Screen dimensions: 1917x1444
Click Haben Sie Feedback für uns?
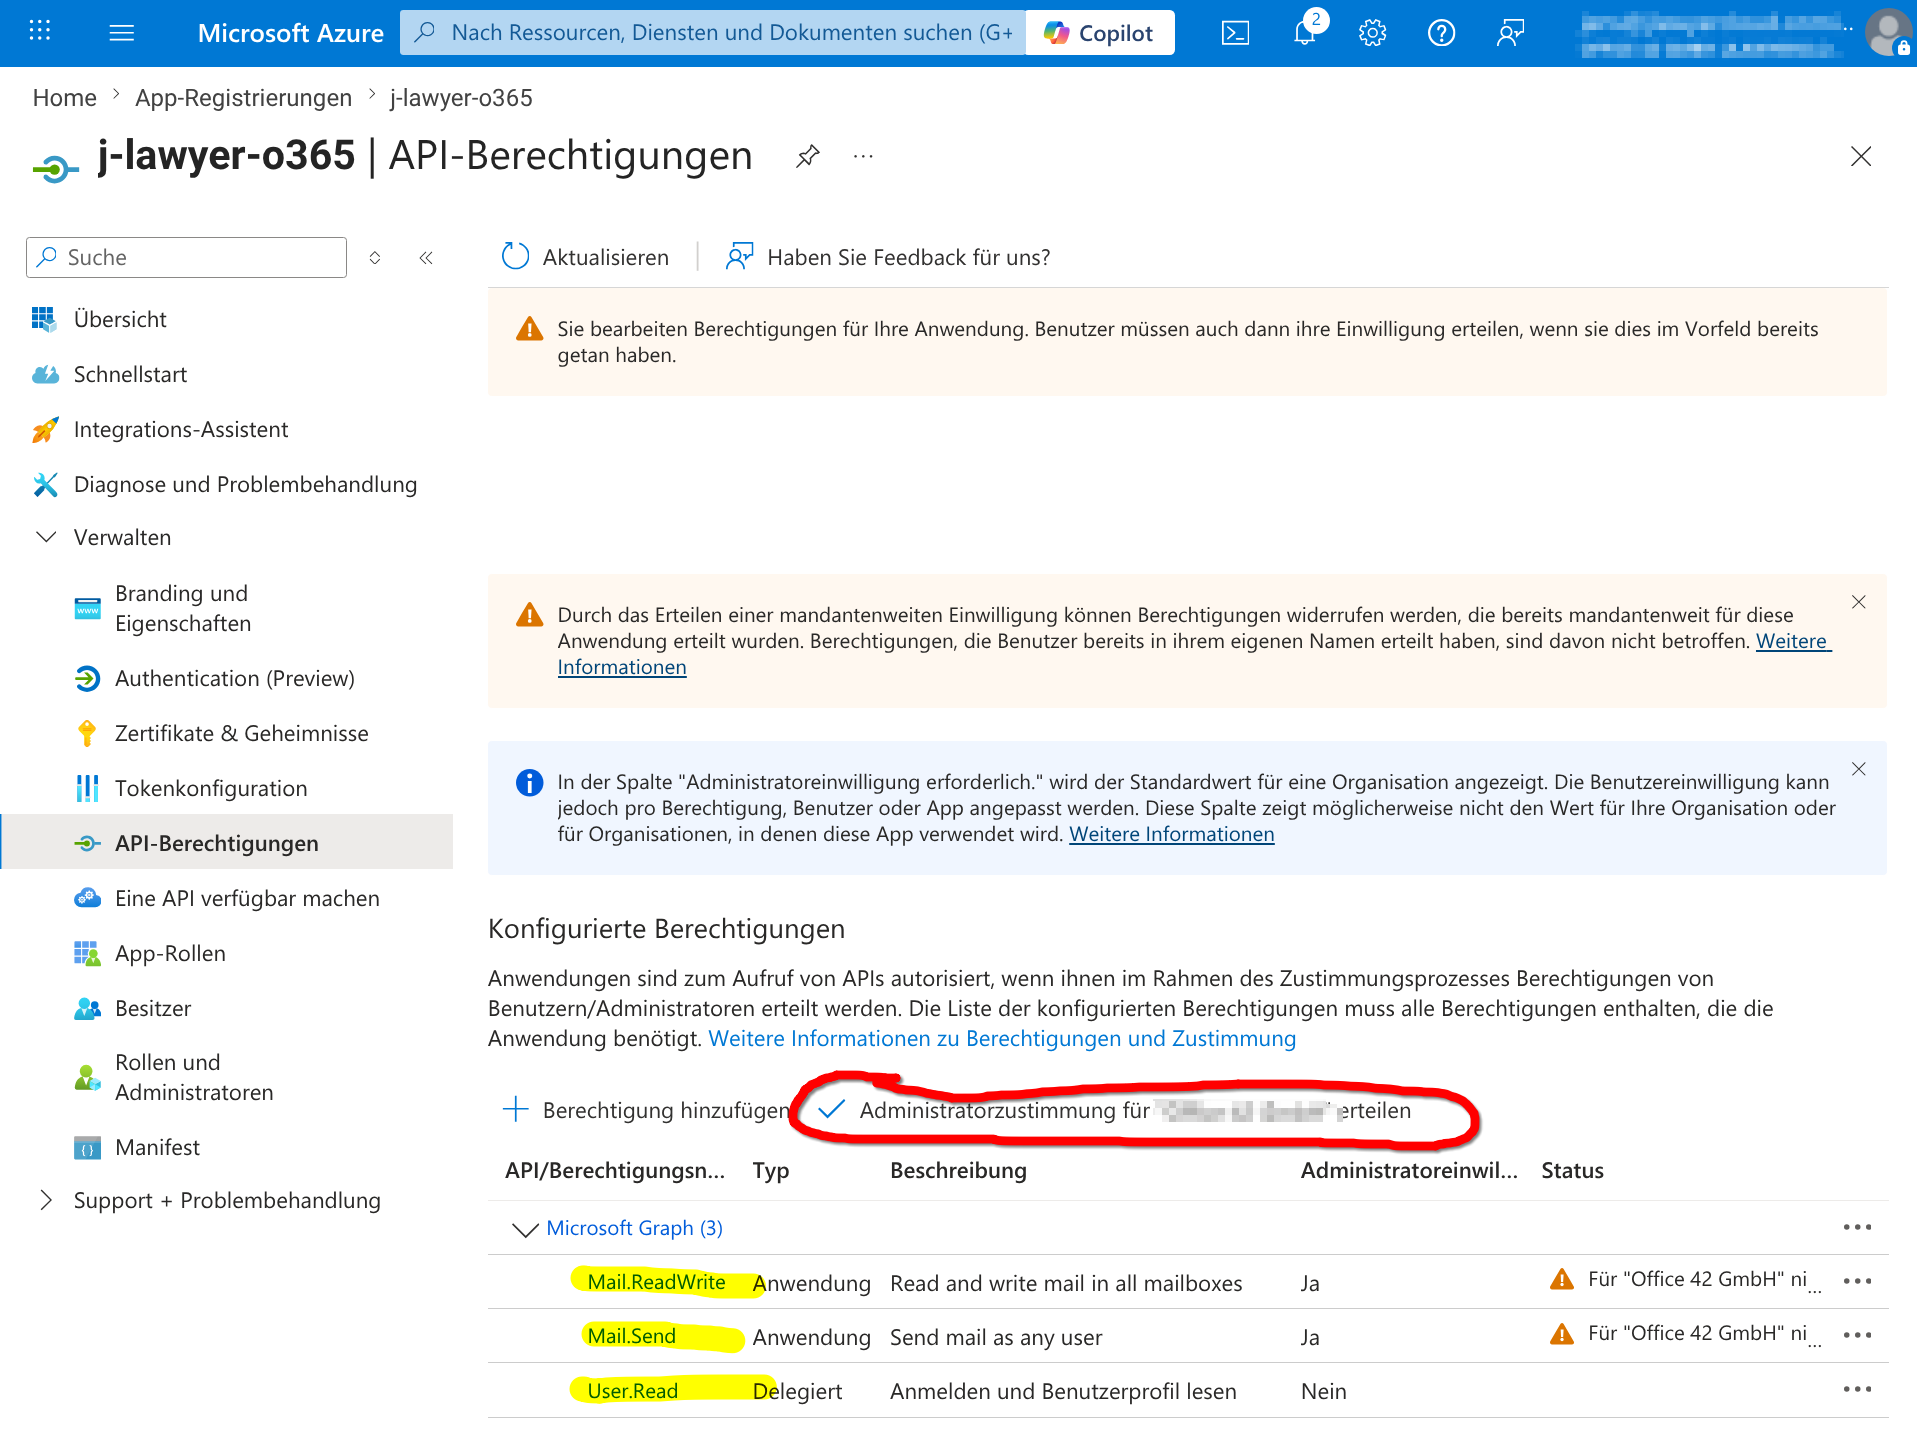pyautogui.click(x=888, y=257)
